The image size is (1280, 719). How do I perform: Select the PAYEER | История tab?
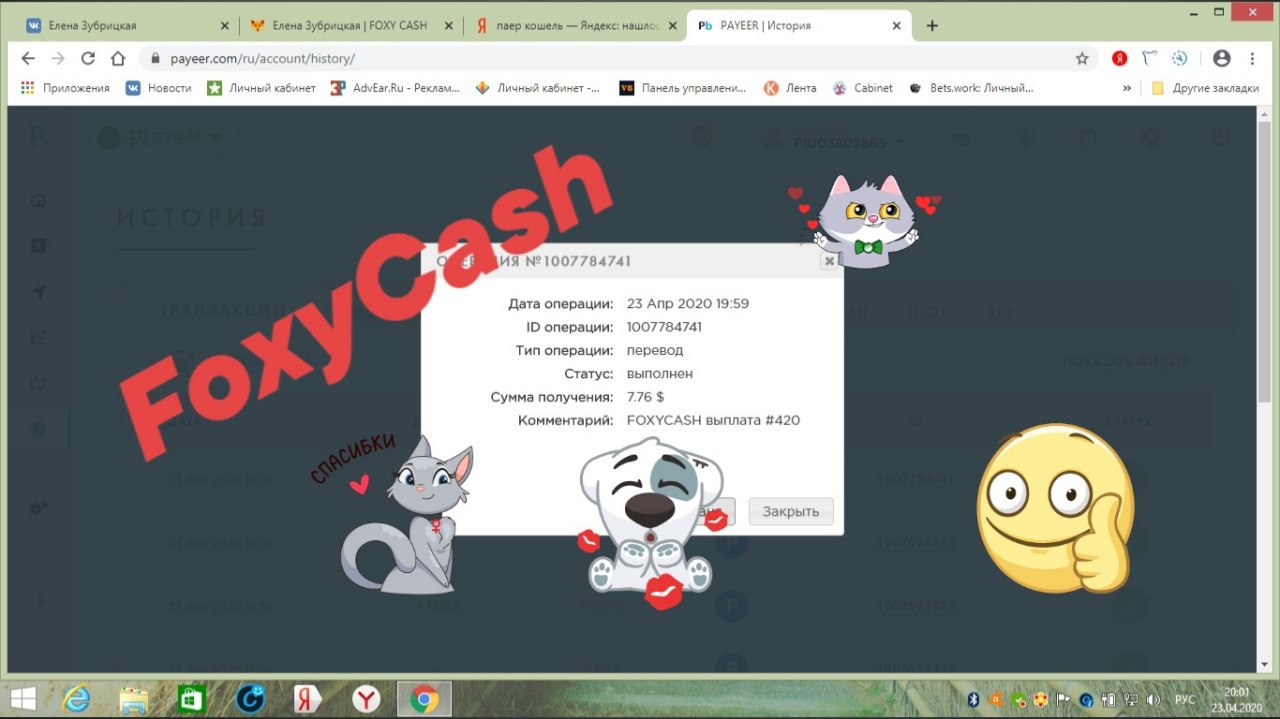tap(800, 26)
